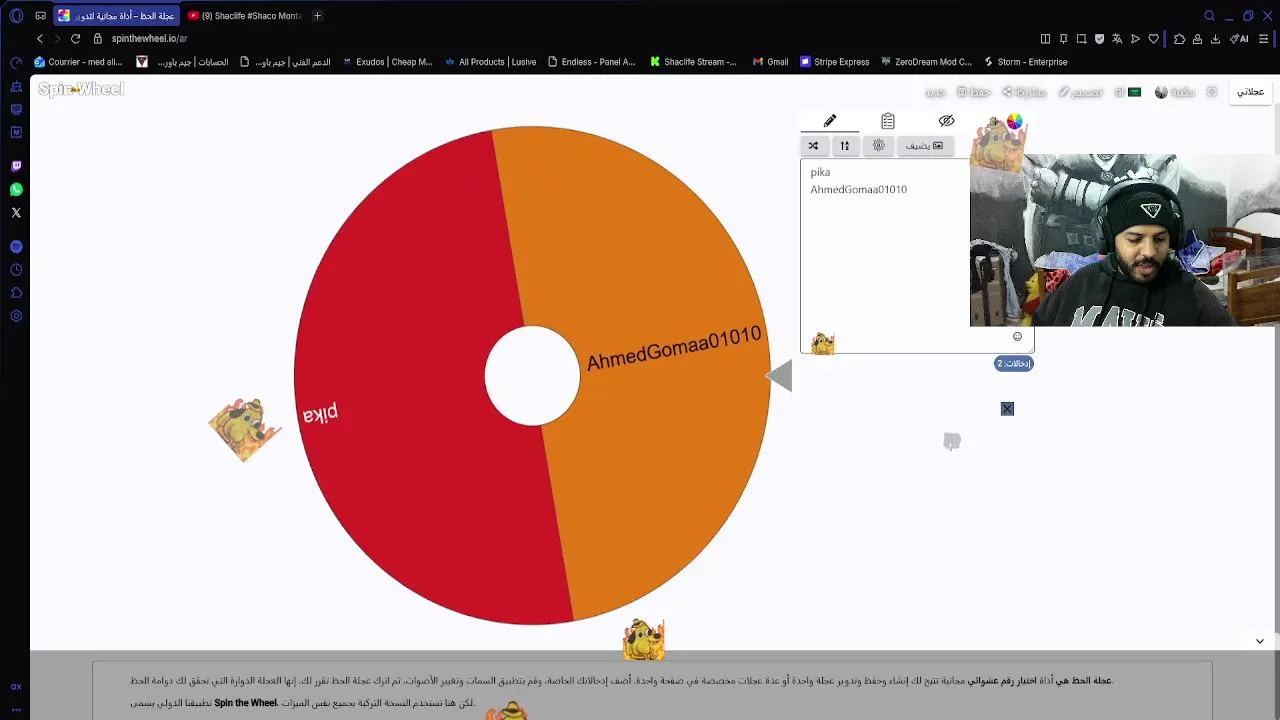
Task: Open sidebar settings gear icon
Action: click(16, 316)
